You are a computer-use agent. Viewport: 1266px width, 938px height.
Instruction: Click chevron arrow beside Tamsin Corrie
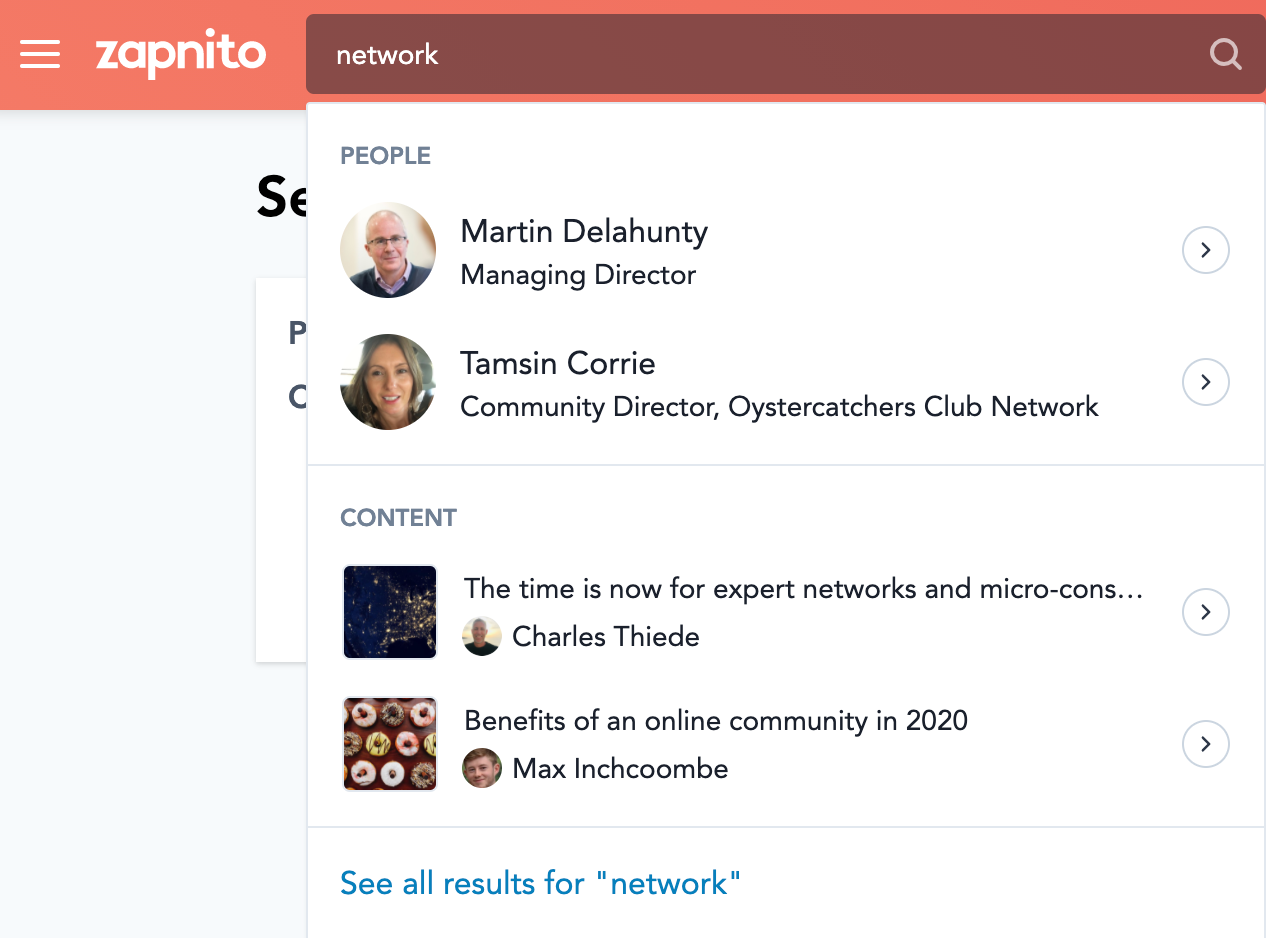pyautogui.click(x=1205, y=382)
